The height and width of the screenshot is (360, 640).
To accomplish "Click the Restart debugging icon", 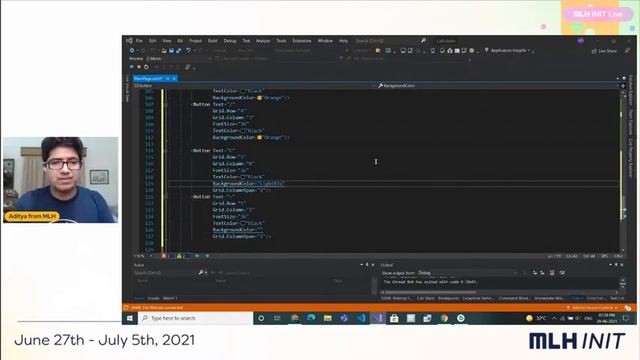I will click(x=146, y=67).
